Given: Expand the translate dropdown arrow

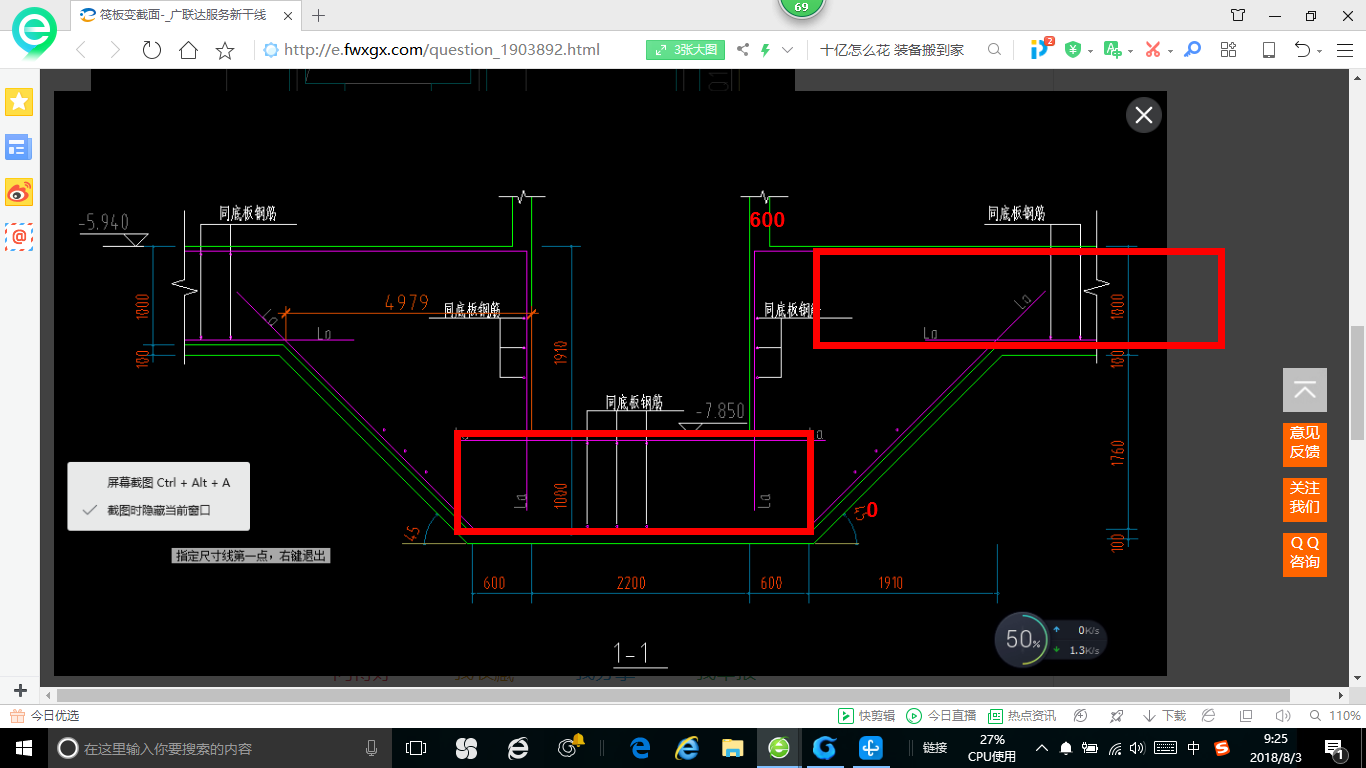Looking at the screenshot, I should click(1130, 50).
